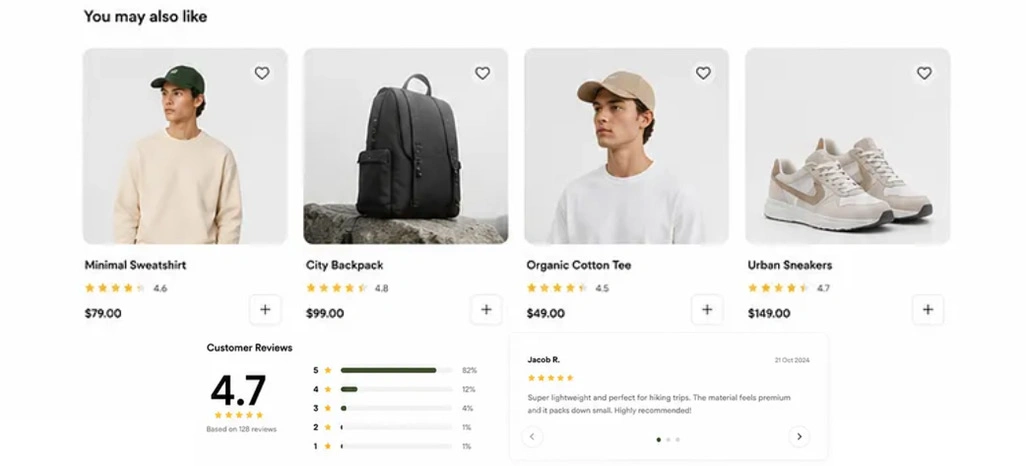Open the Organic Cotton Tee title link
The height and width of the screenshot is (466, 1026).
578,265
